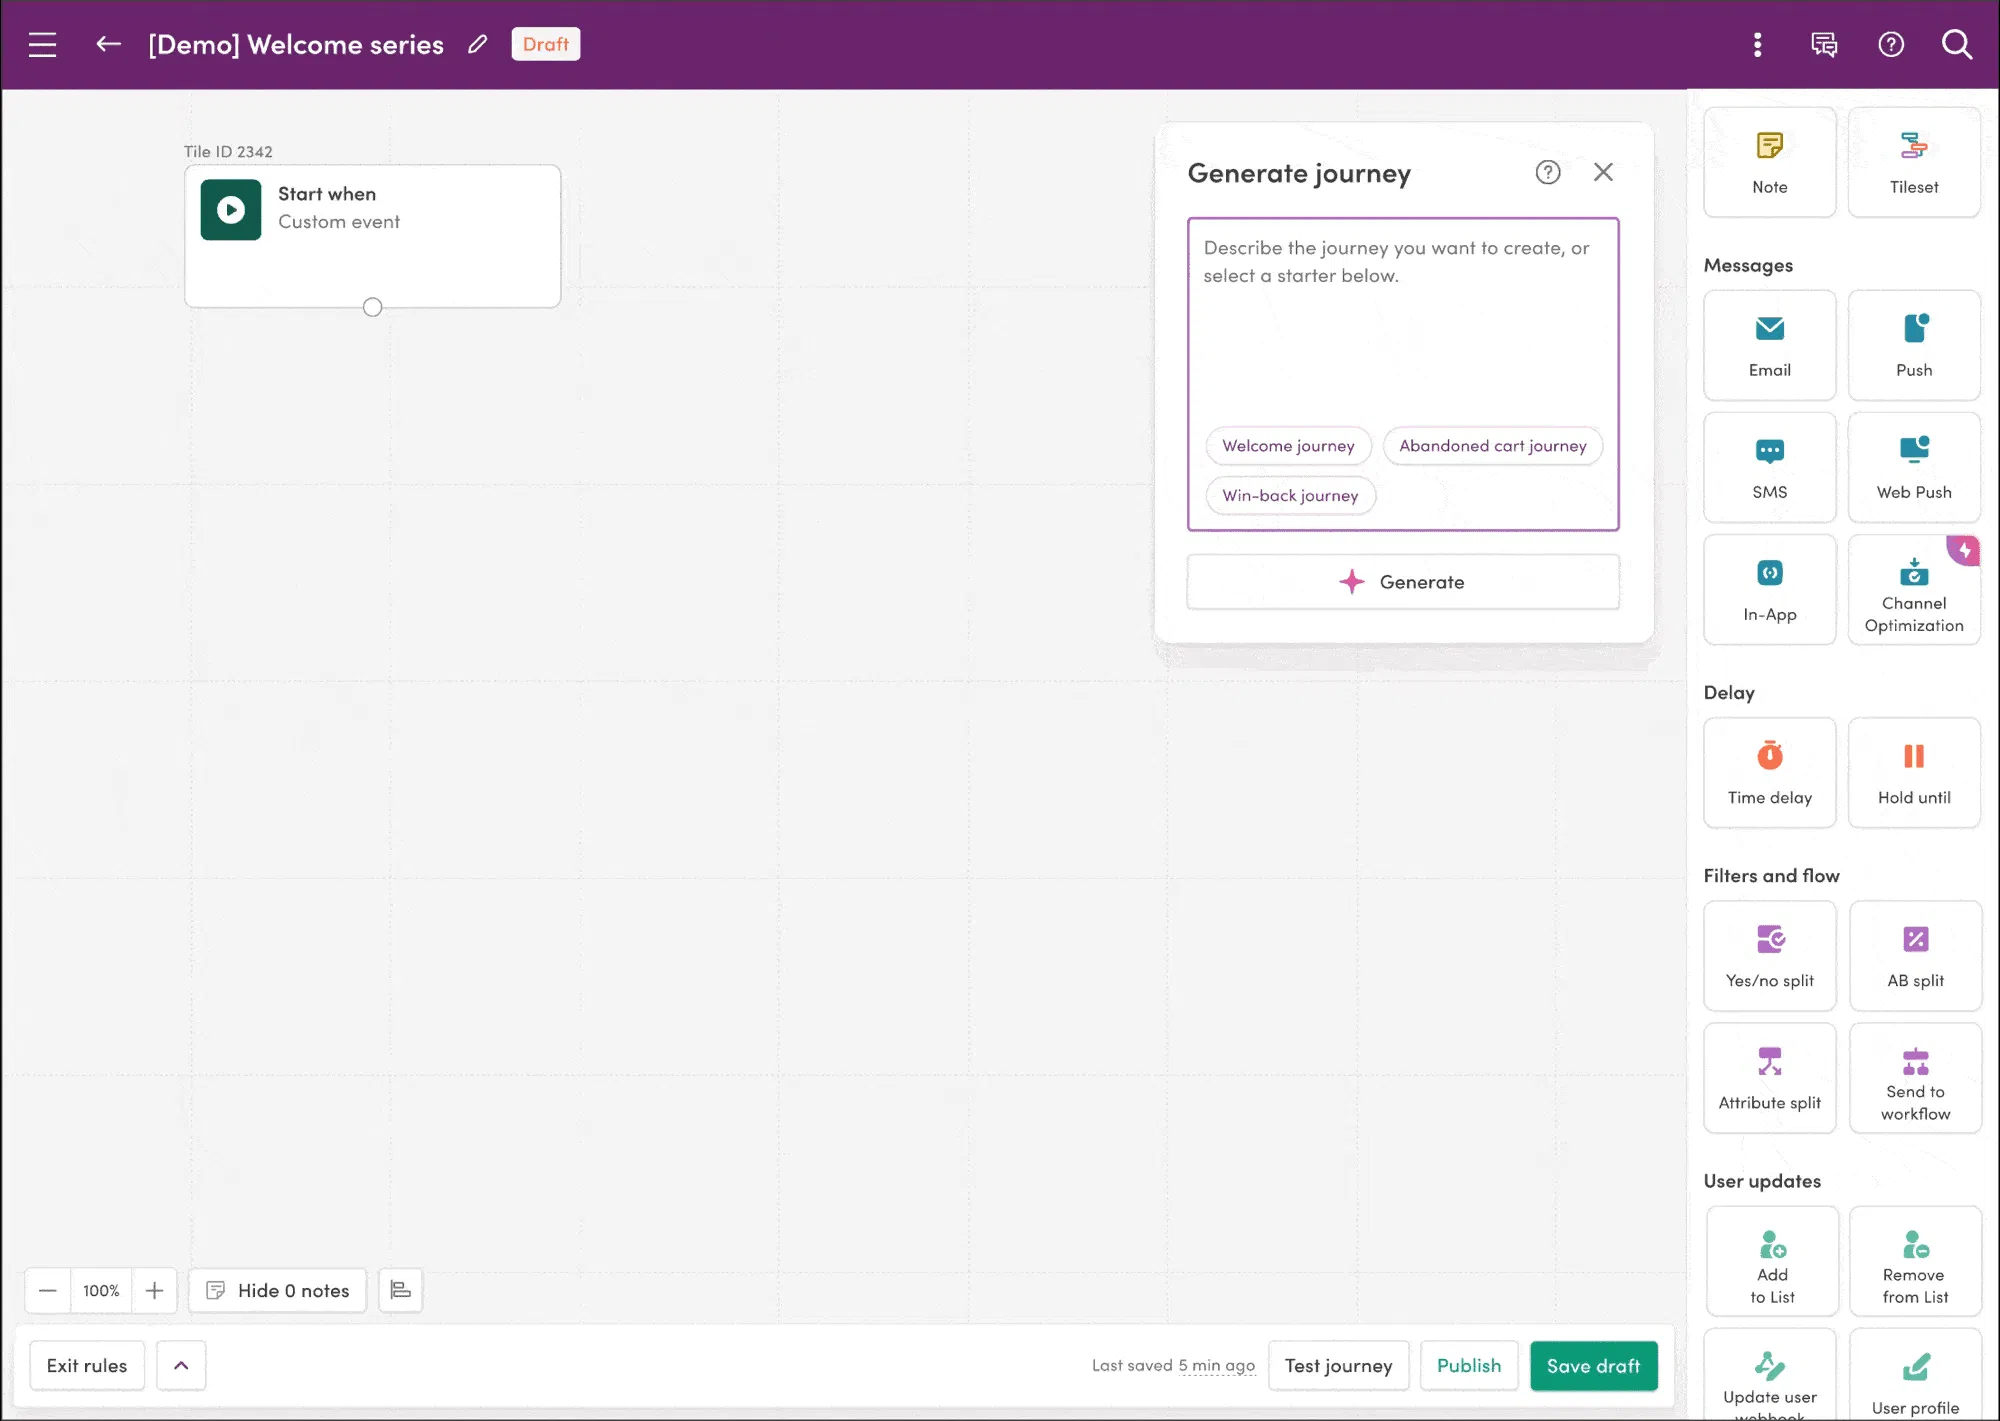Add a Note tile
Image resolution: width=2000 pixels, height=1421 pixels.
click(x=1769, y=162)
